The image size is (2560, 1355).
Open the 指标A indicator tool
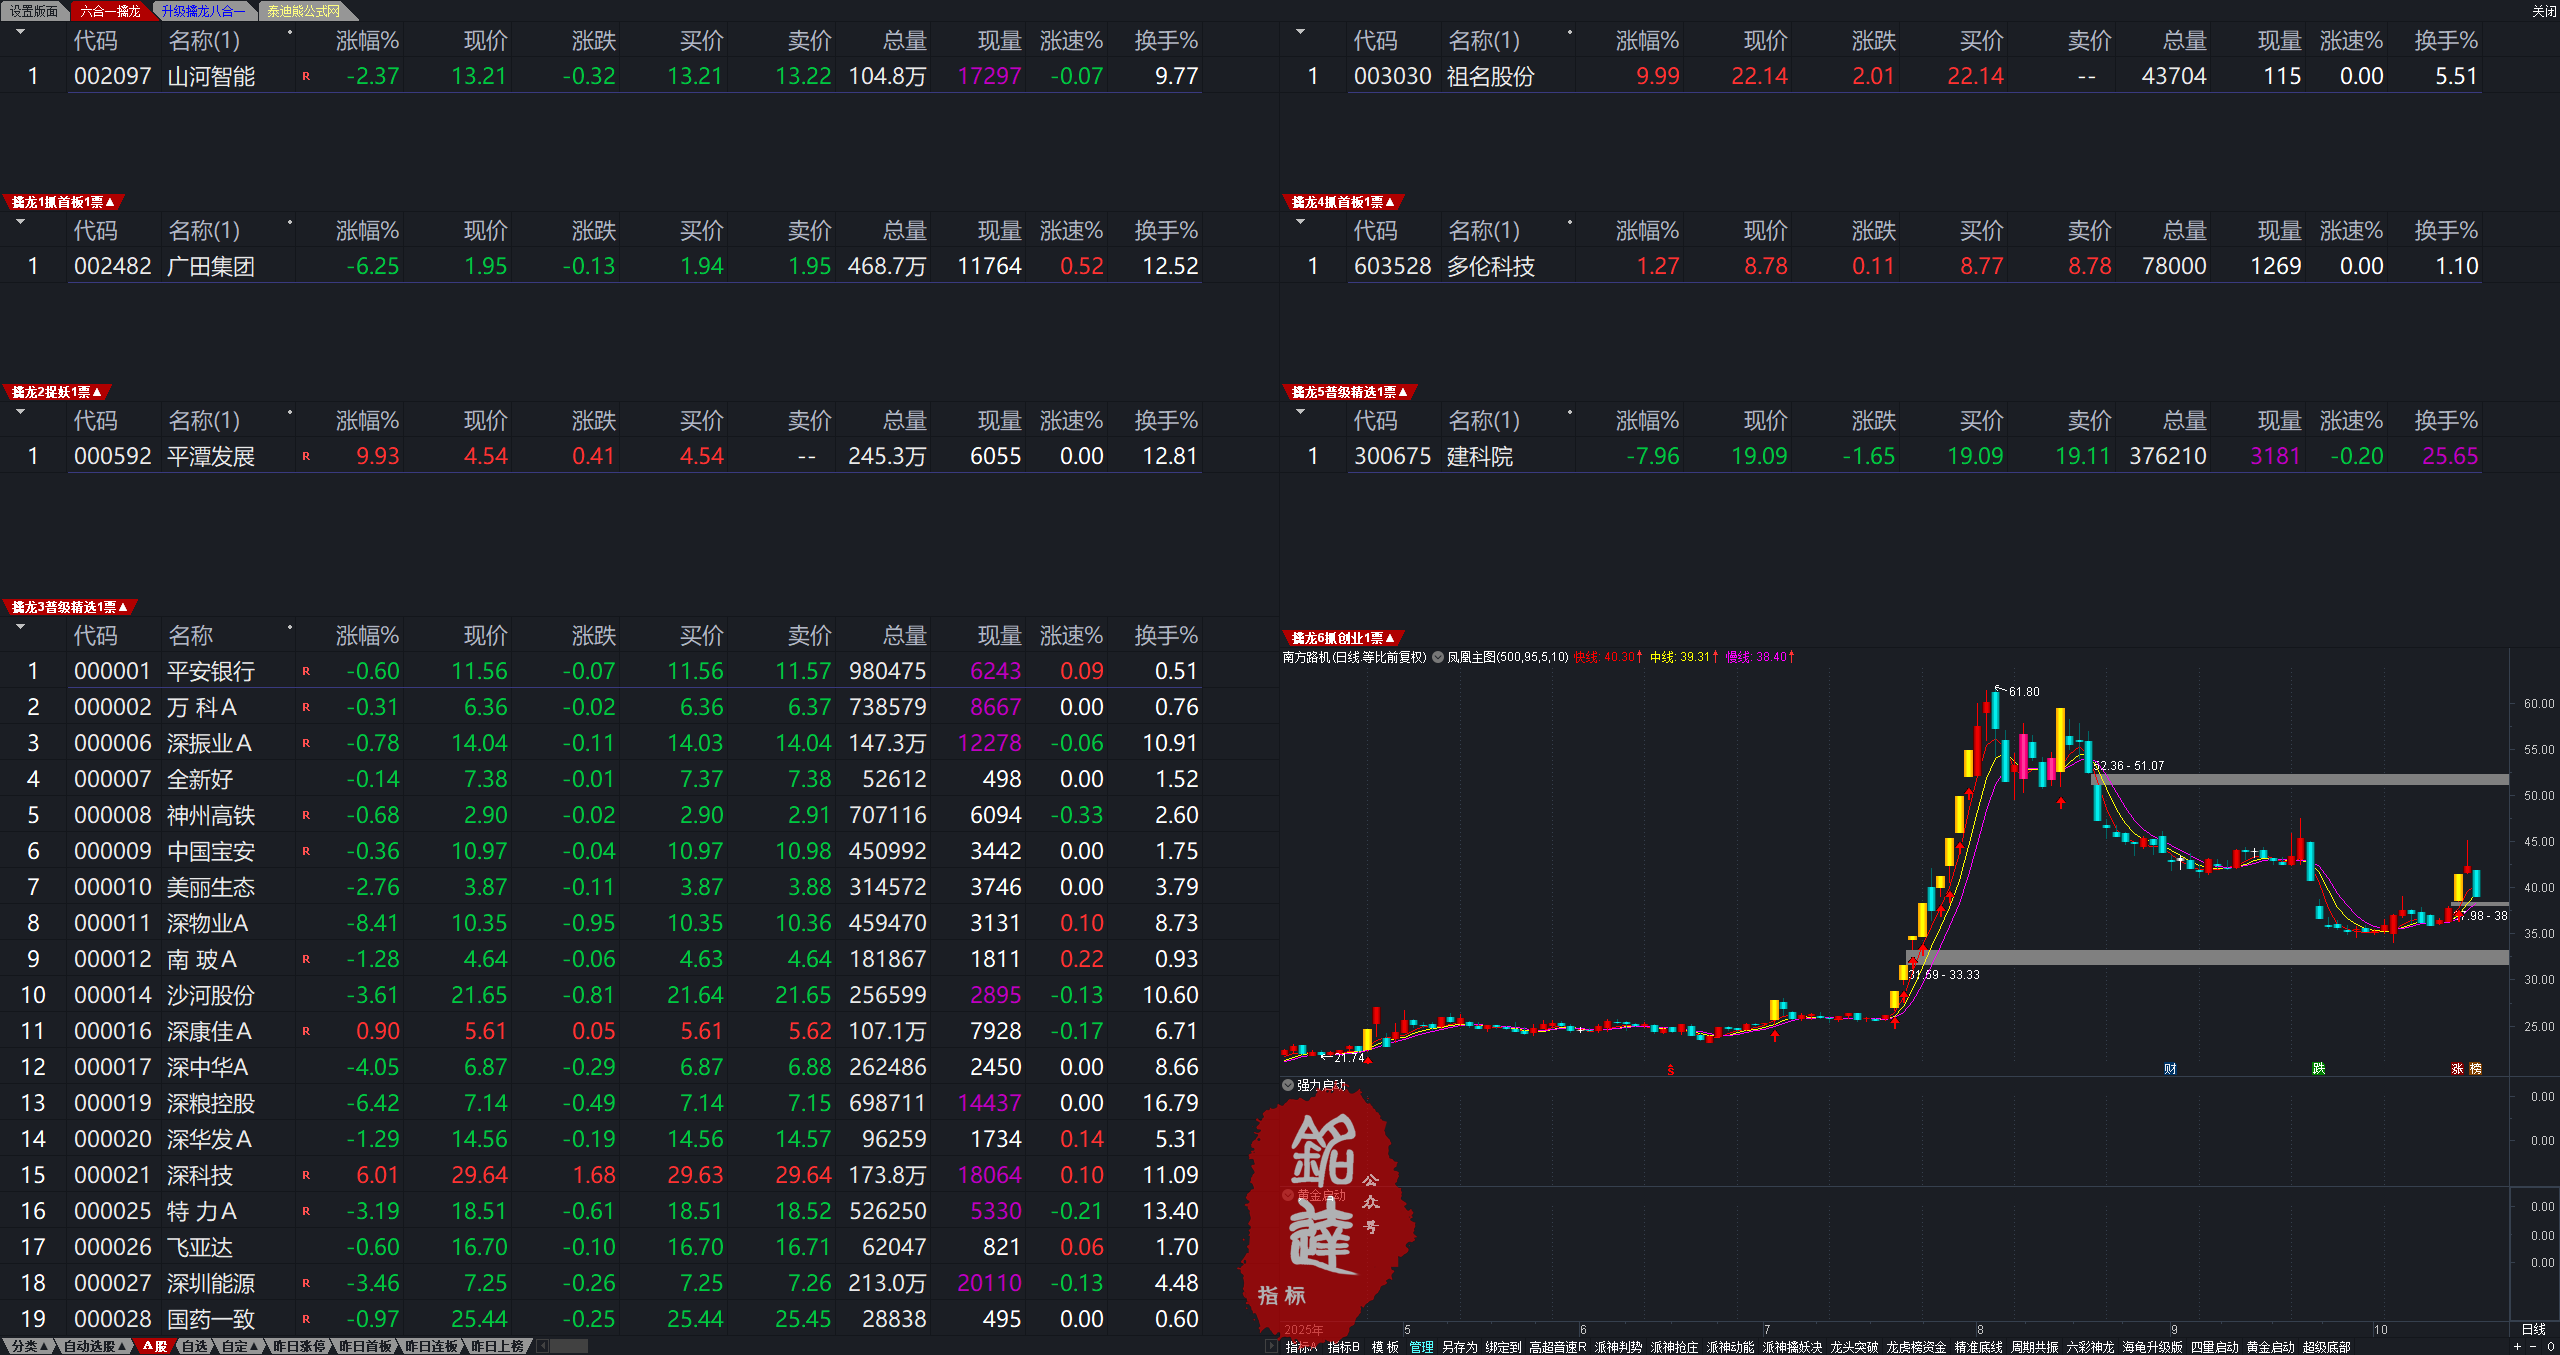(1300, 1347)
